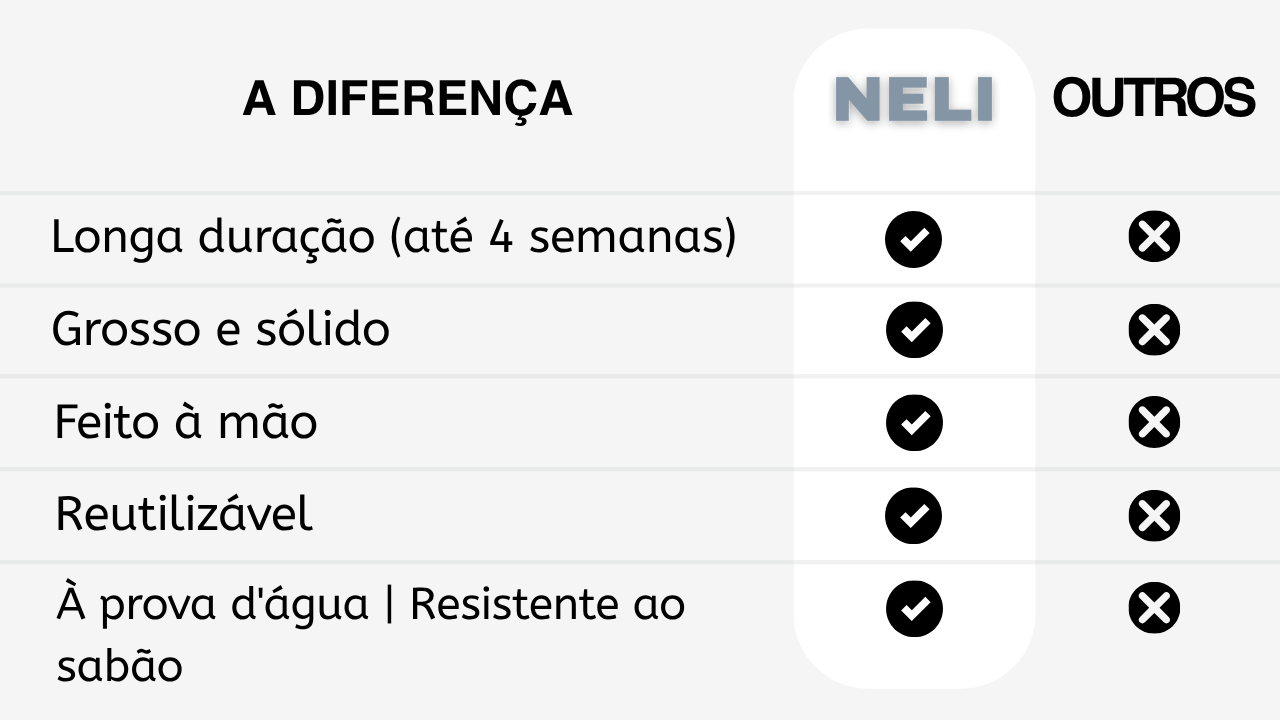Select the OUTROS column heading
Viewport: 1280px width, 720px height.
tap(1154, 98)
